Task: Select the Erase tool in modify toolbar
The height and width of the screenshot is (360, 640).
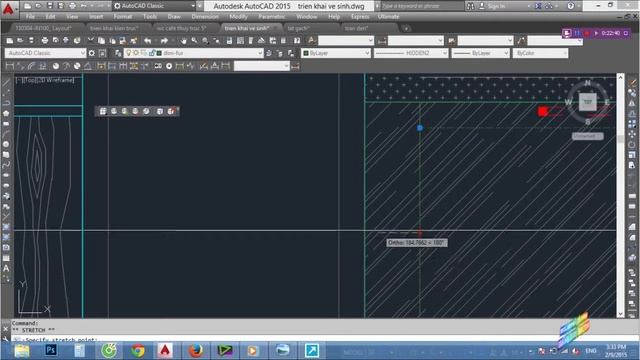Action: pos(632,83)
